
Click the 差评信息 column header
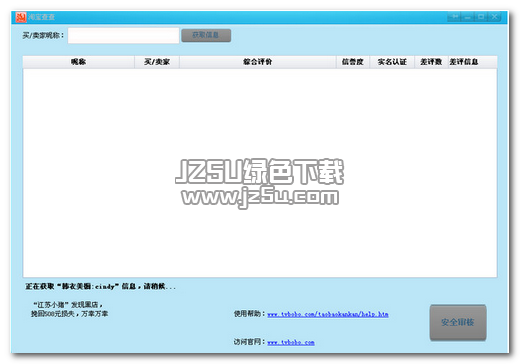464,62
